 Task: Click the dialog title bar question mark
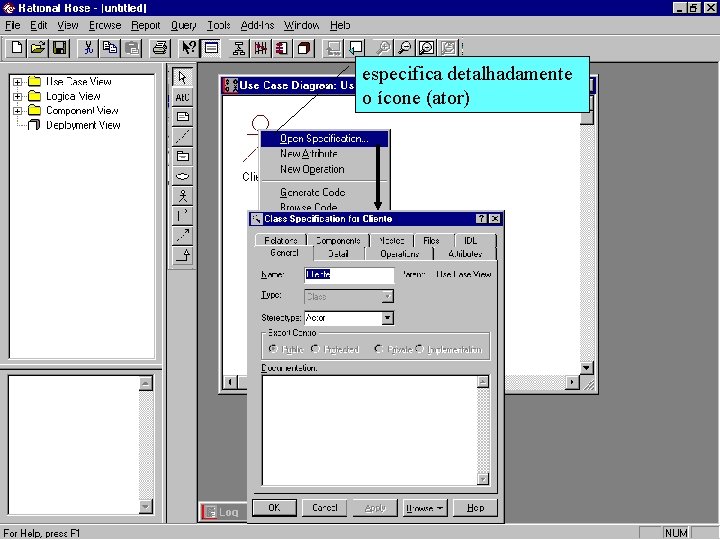[481, 219]
